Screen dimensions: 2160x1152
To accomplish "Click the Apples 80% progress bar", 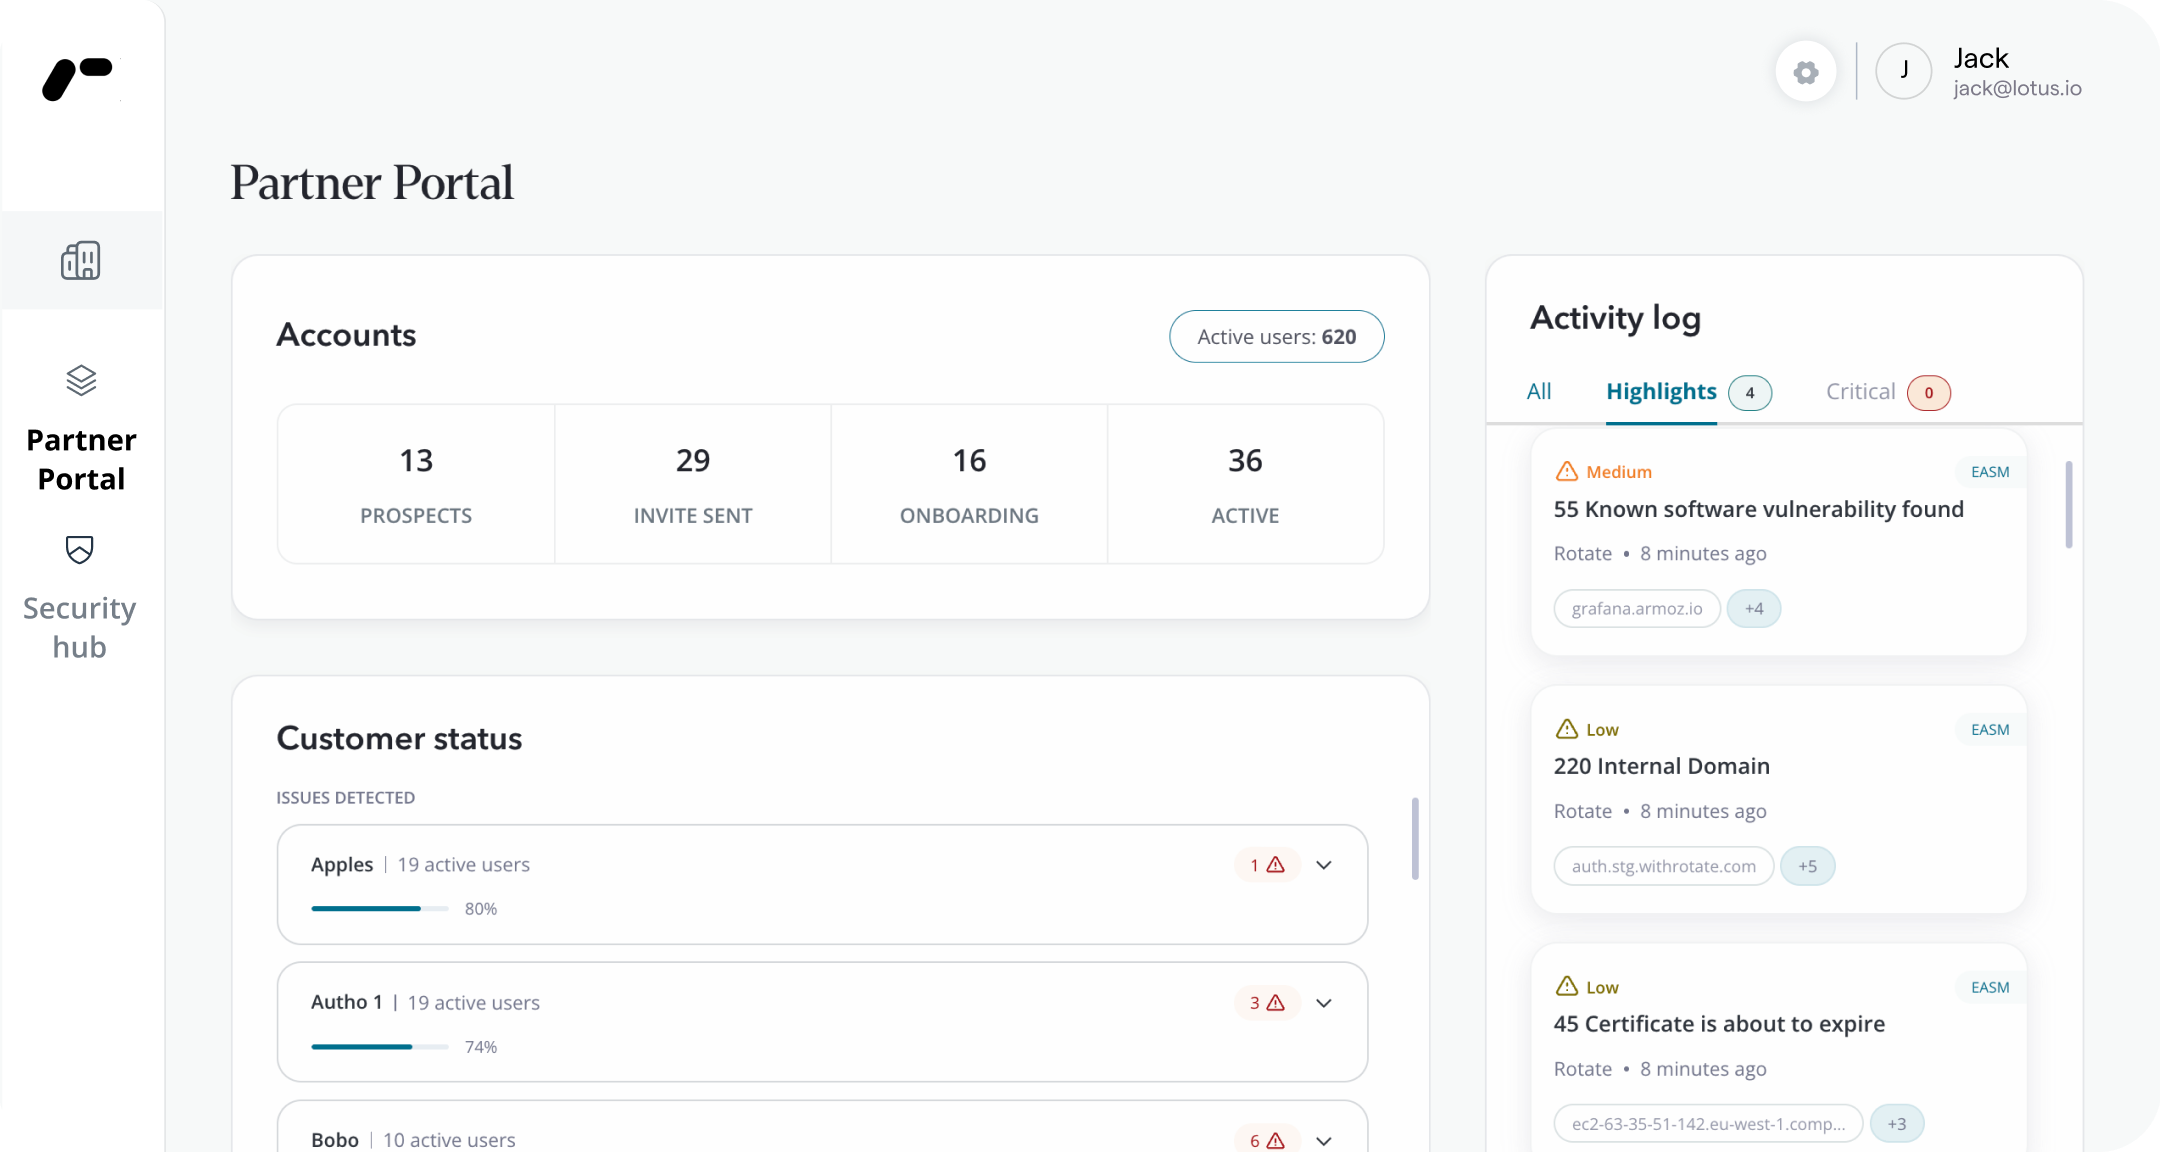I will coord(379,908).
